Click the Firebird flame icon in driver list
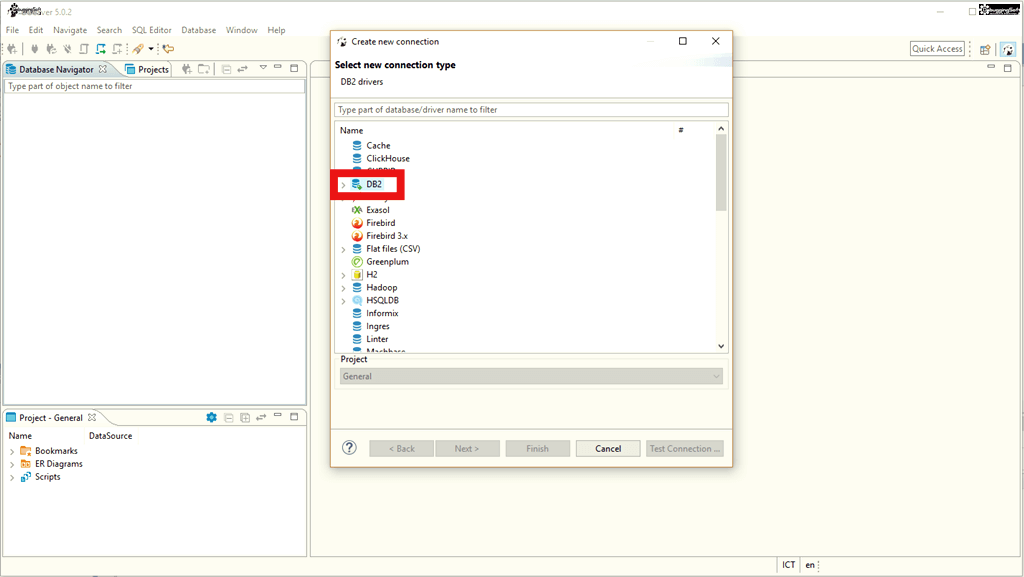The height and width of the screenshot is (577, 1024). click(357, 223)
